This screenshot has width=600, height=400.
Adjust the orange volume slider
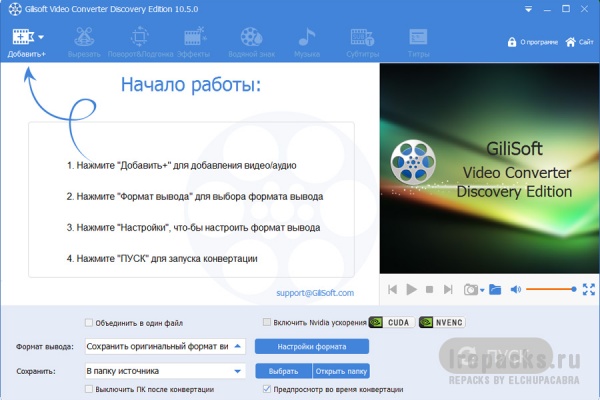coord(551,289)
